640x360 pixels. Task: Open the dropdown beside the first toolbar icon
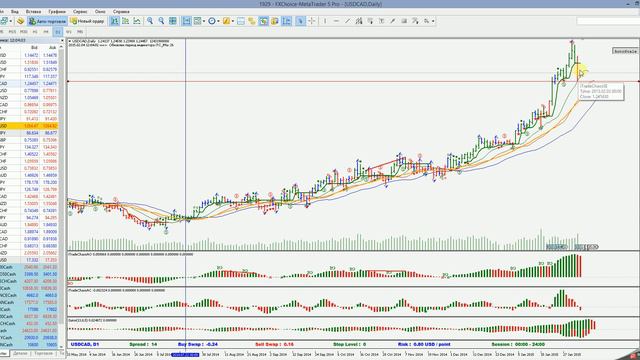point(11,21)
